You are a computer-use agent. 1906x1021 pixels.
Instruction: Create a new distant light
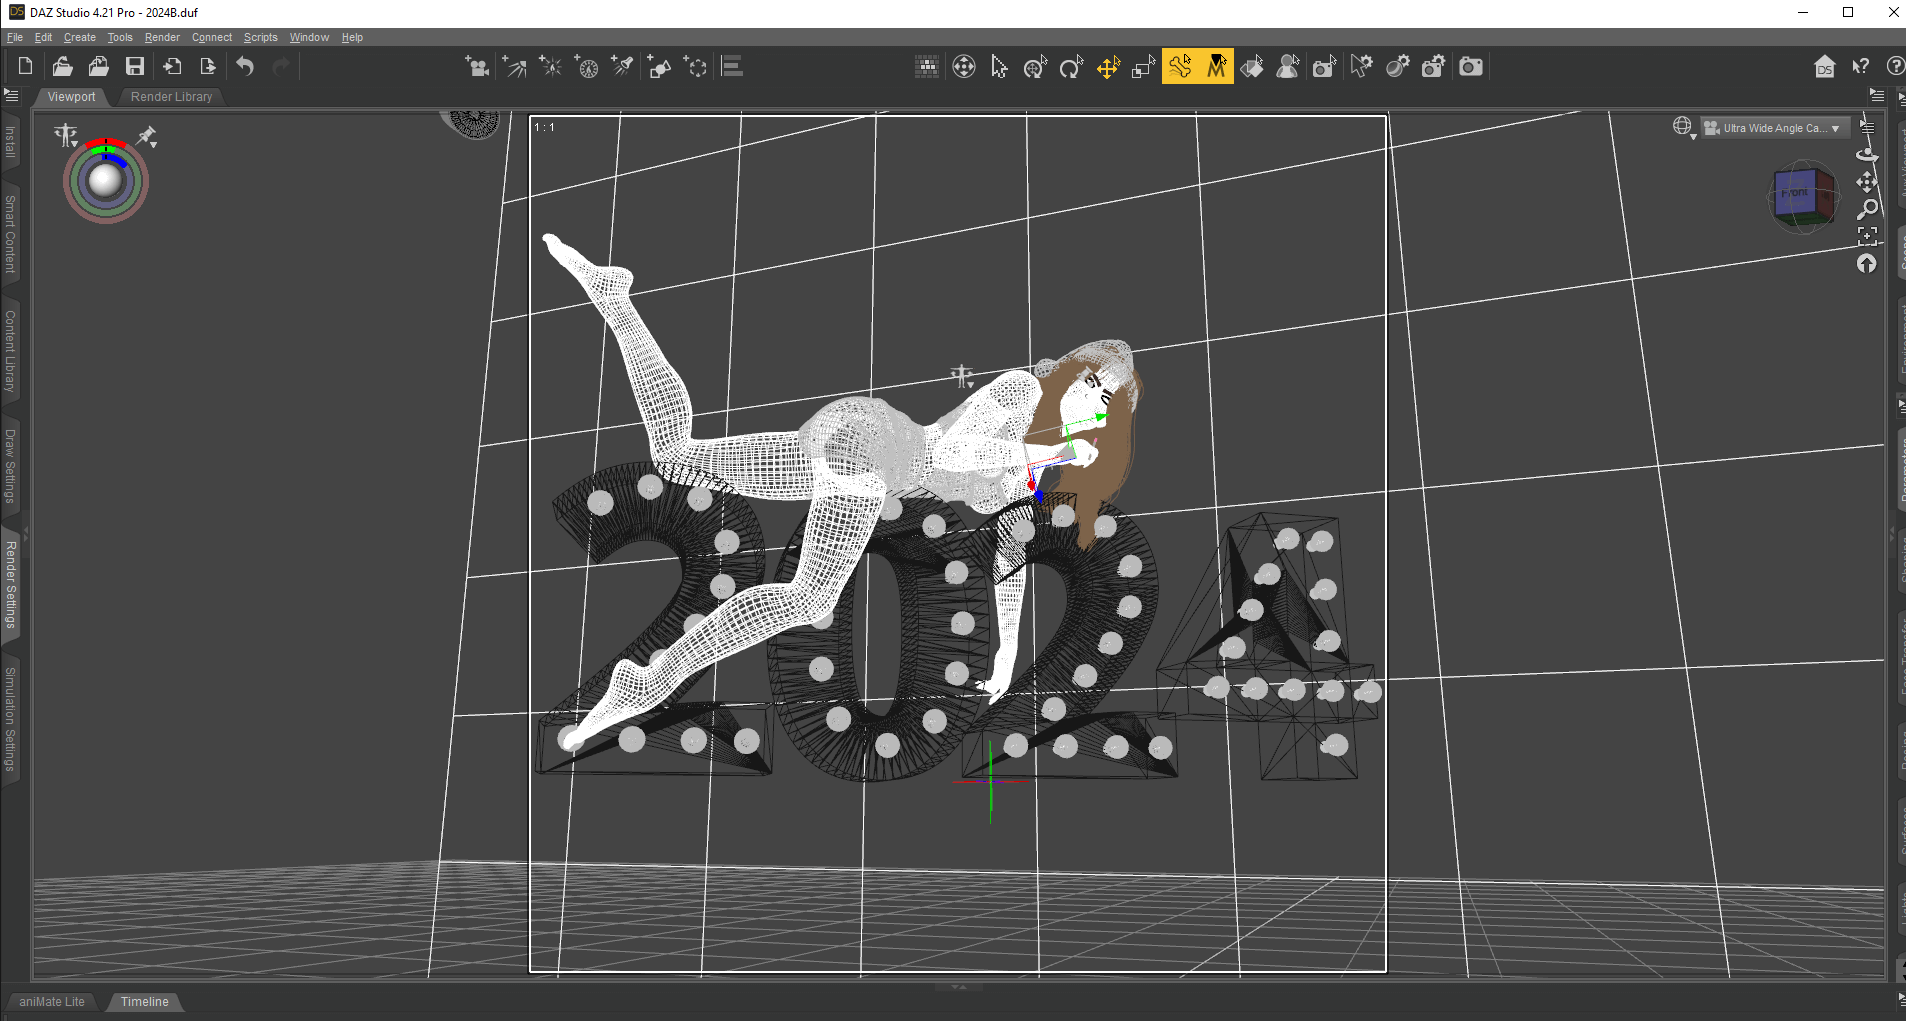[514, 67]
